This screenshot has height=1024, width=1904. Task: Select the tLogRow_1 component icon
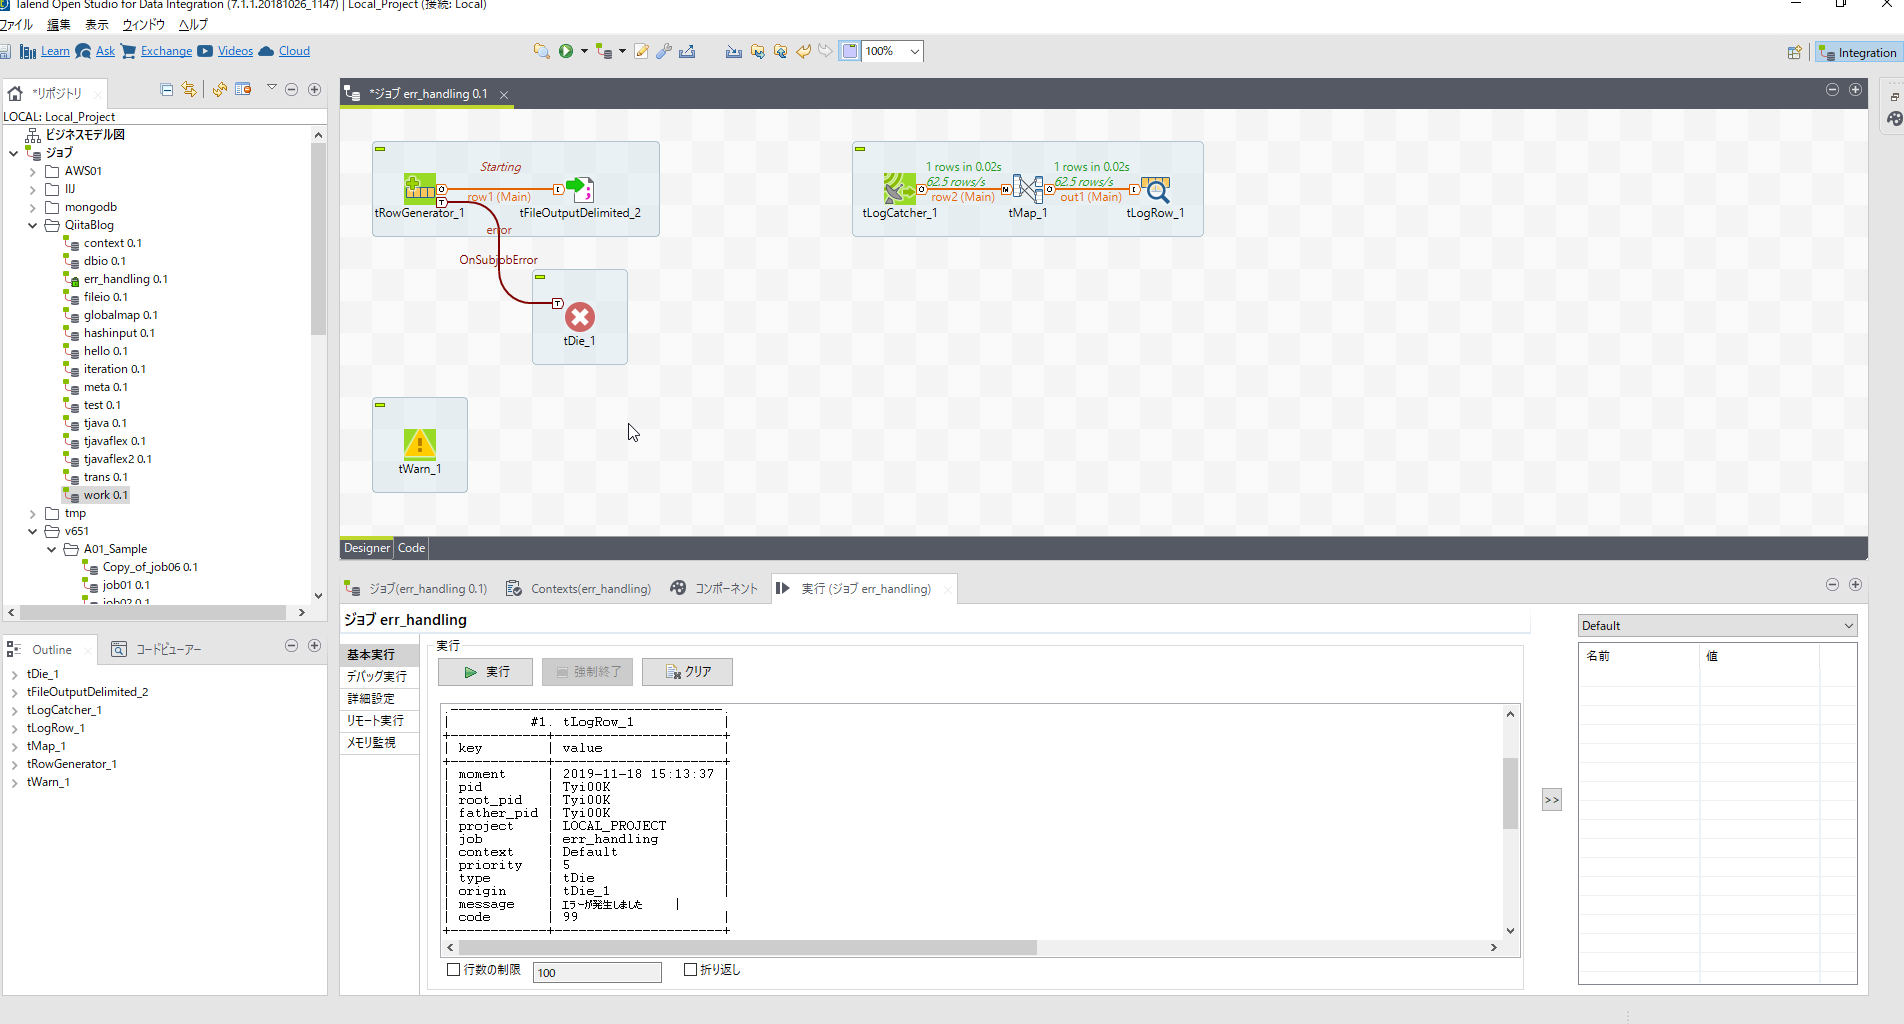pyautogui.click(x=1155, y=188)
